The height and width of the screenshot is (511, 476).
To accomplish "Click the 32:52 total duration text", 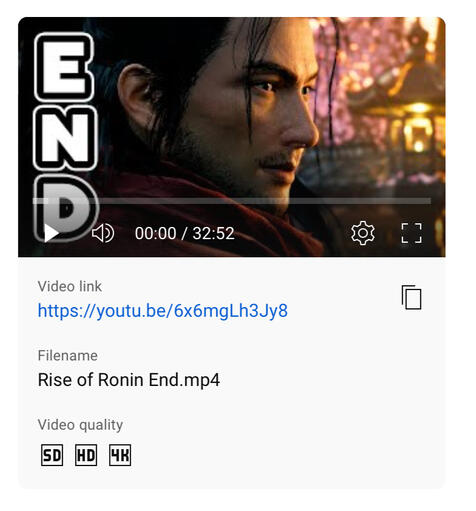I will pyautogui.click(x=213, y=233).
